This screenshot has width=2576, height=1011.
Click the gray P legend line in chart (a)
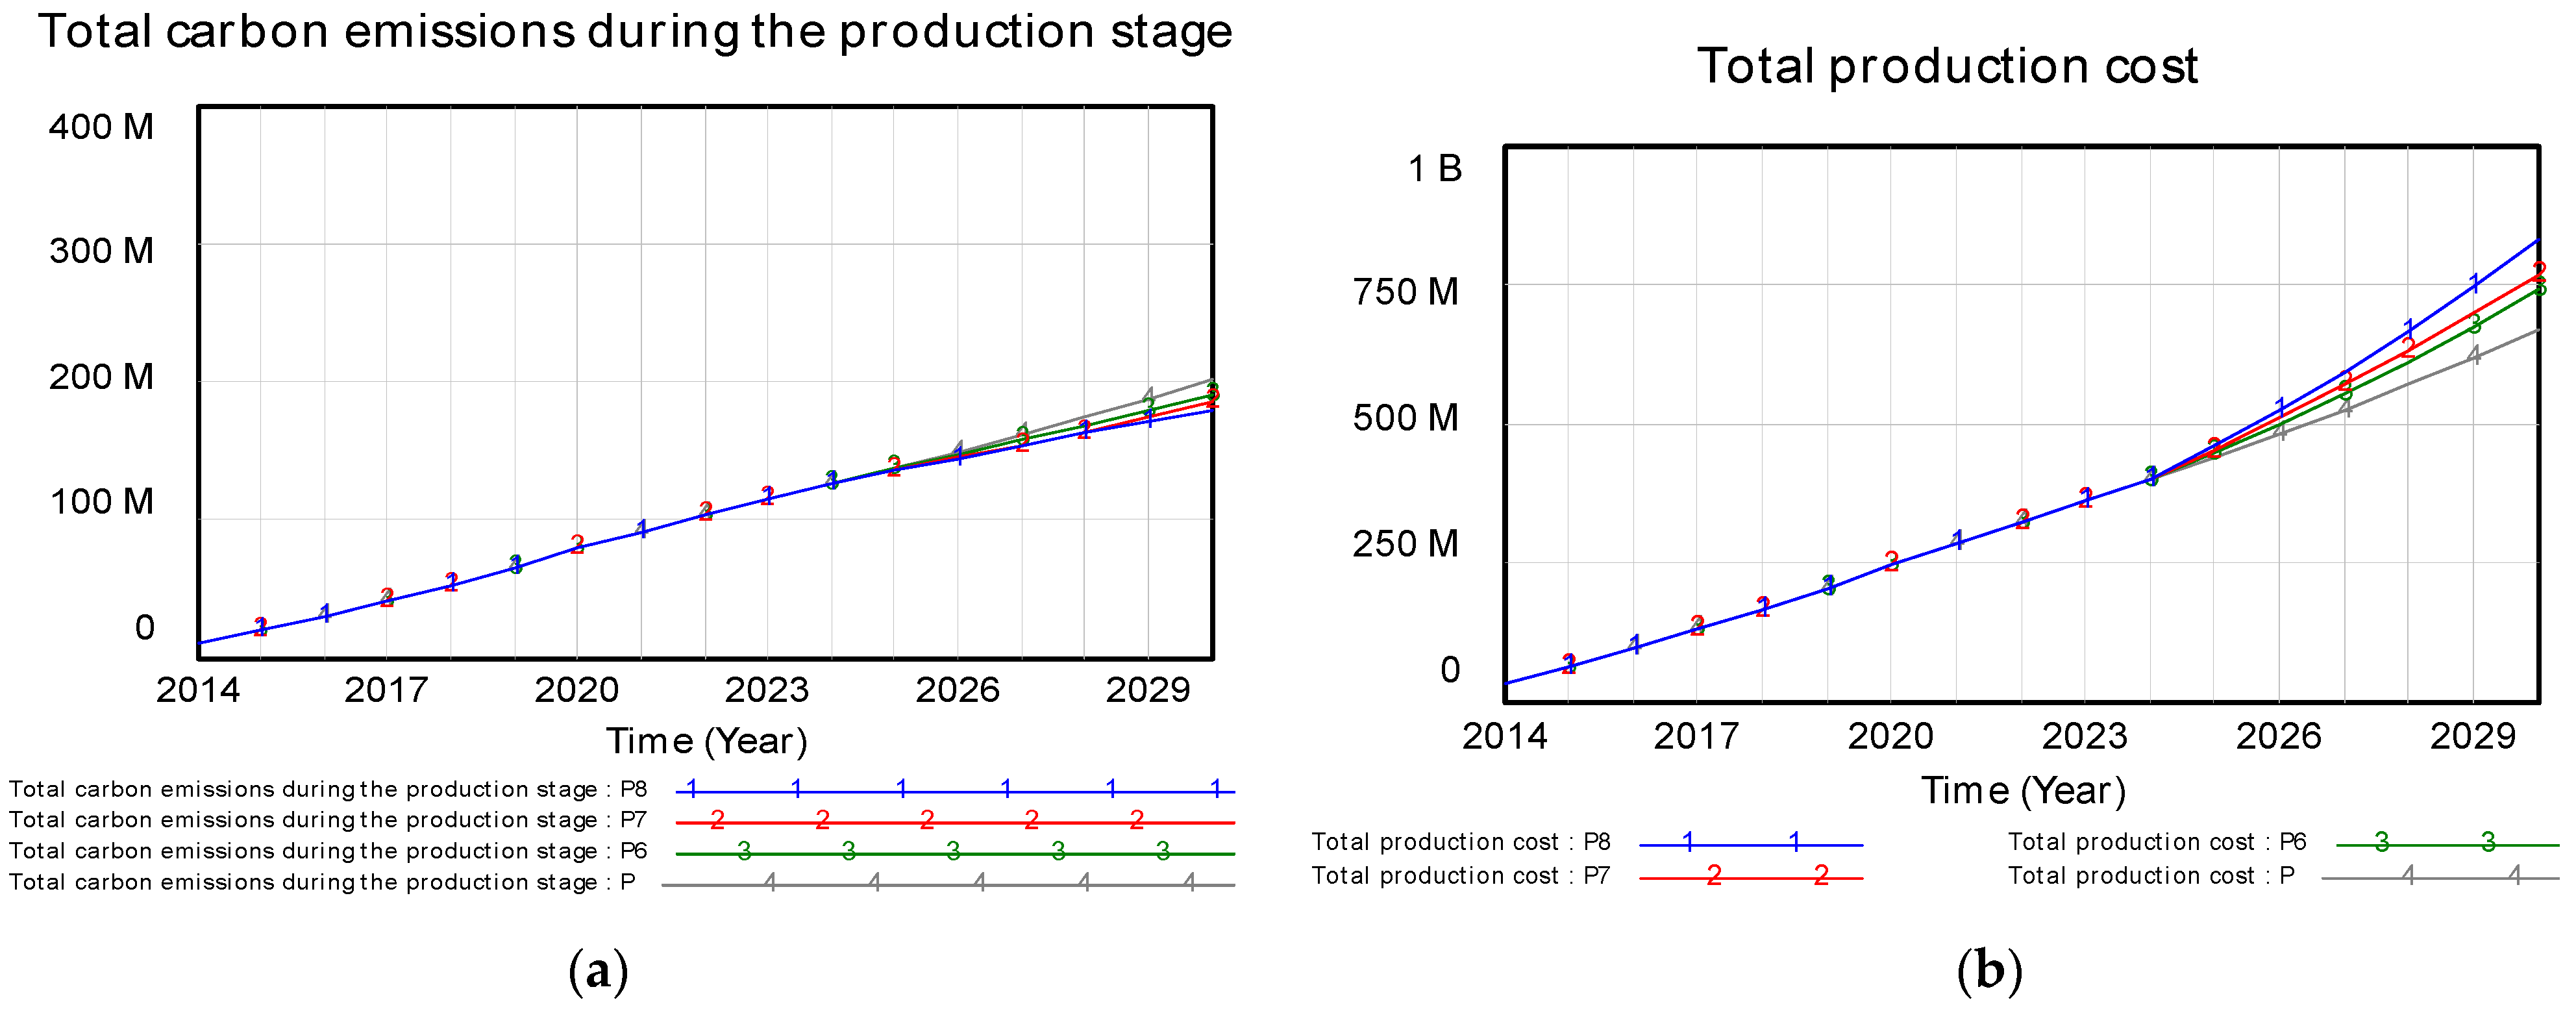coord(948,884)
